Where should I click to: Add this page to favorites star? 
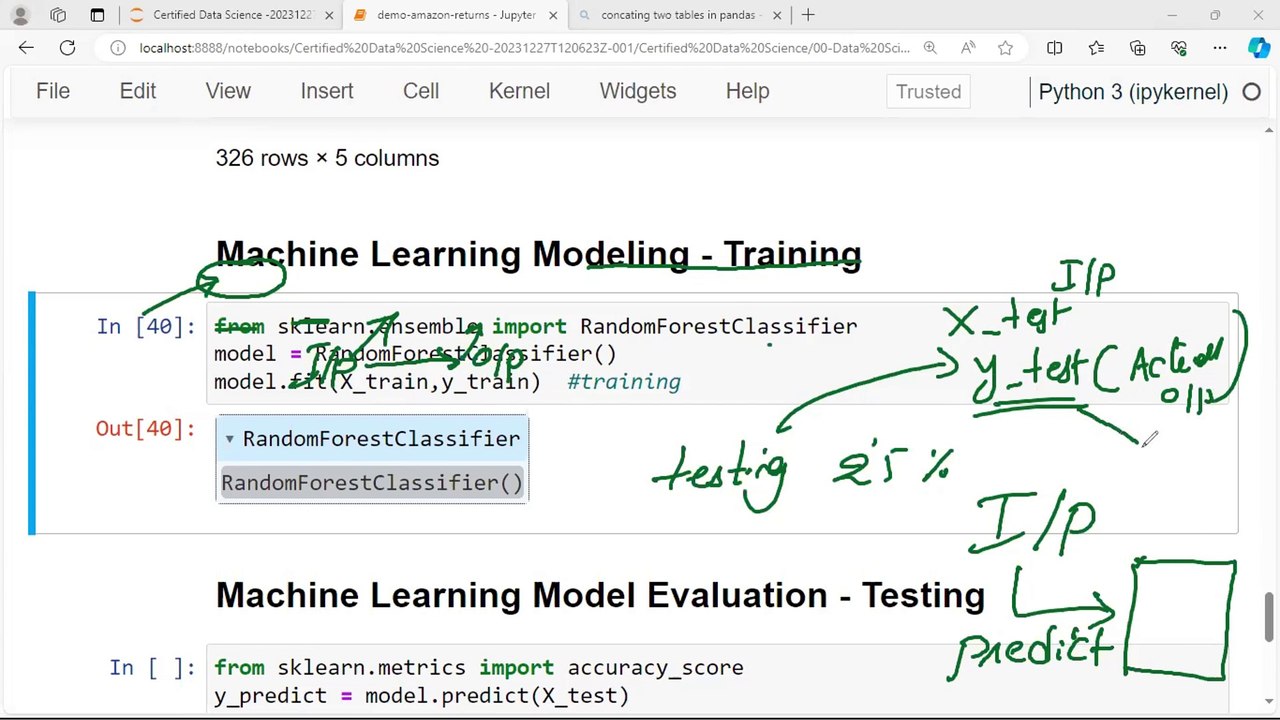click(1005, 48)
